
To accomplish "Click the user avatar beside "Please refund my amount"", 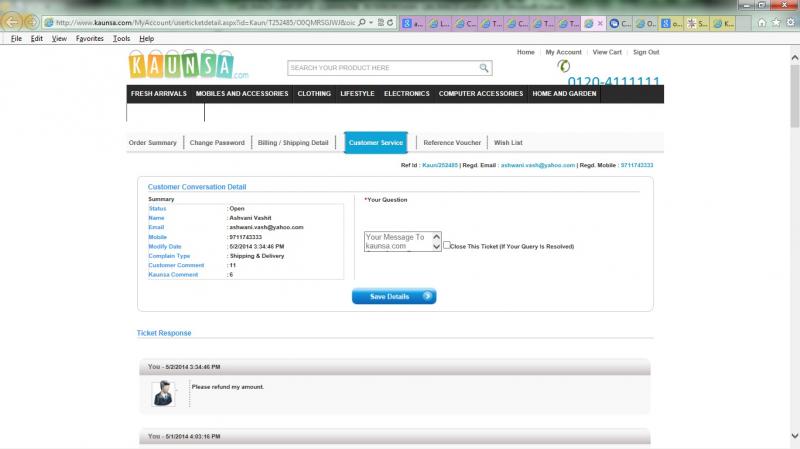I will [x=163, y=393].
